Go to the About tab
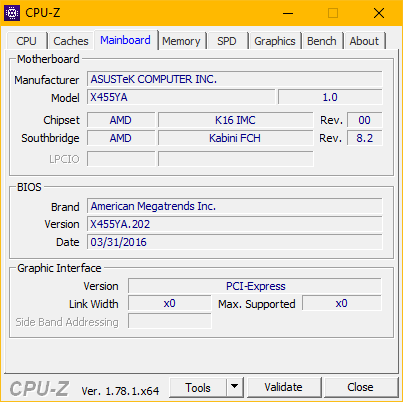 click(x=364, y=41)
